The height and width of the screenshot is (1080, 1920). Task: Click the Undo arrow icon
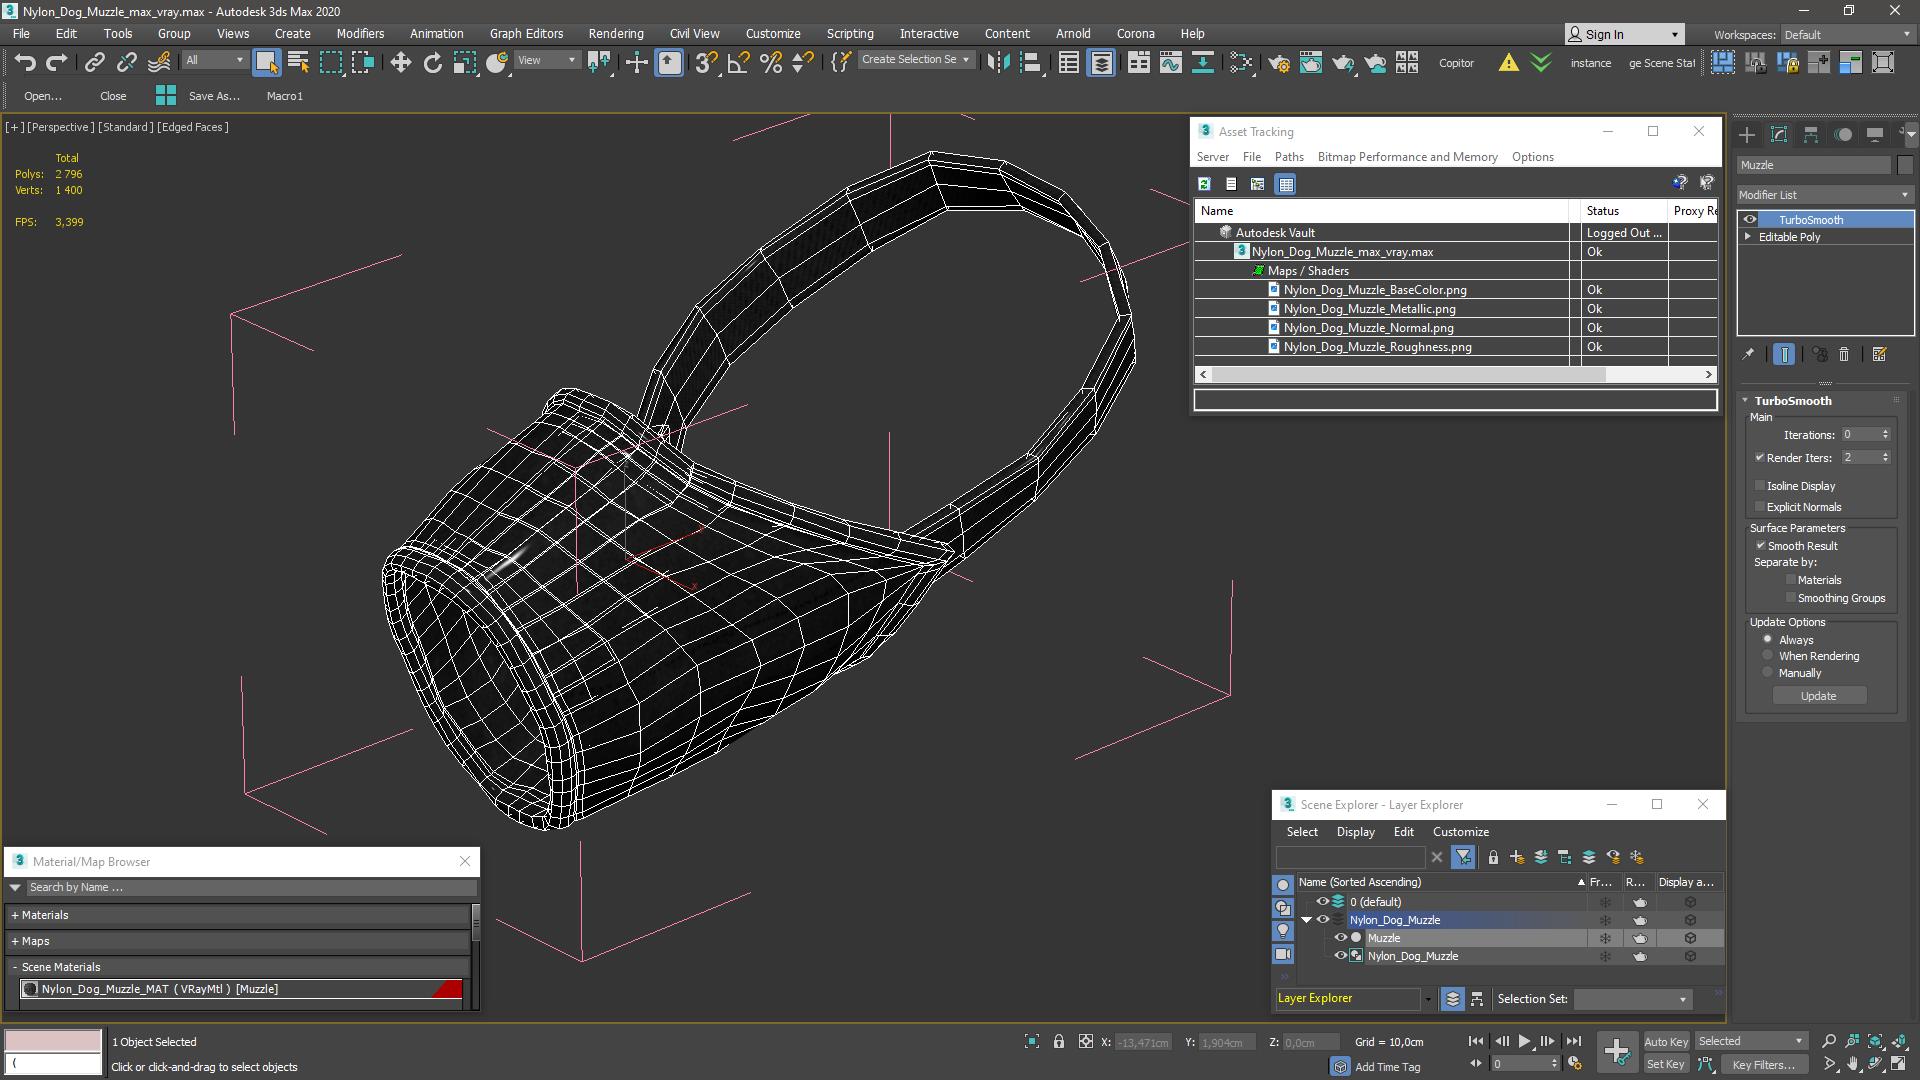point(25,62)
